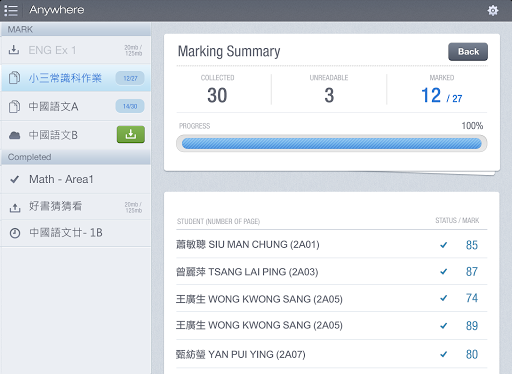
Task: Open the 14/30 badge on 中國語文A
Action: point(130,106)
